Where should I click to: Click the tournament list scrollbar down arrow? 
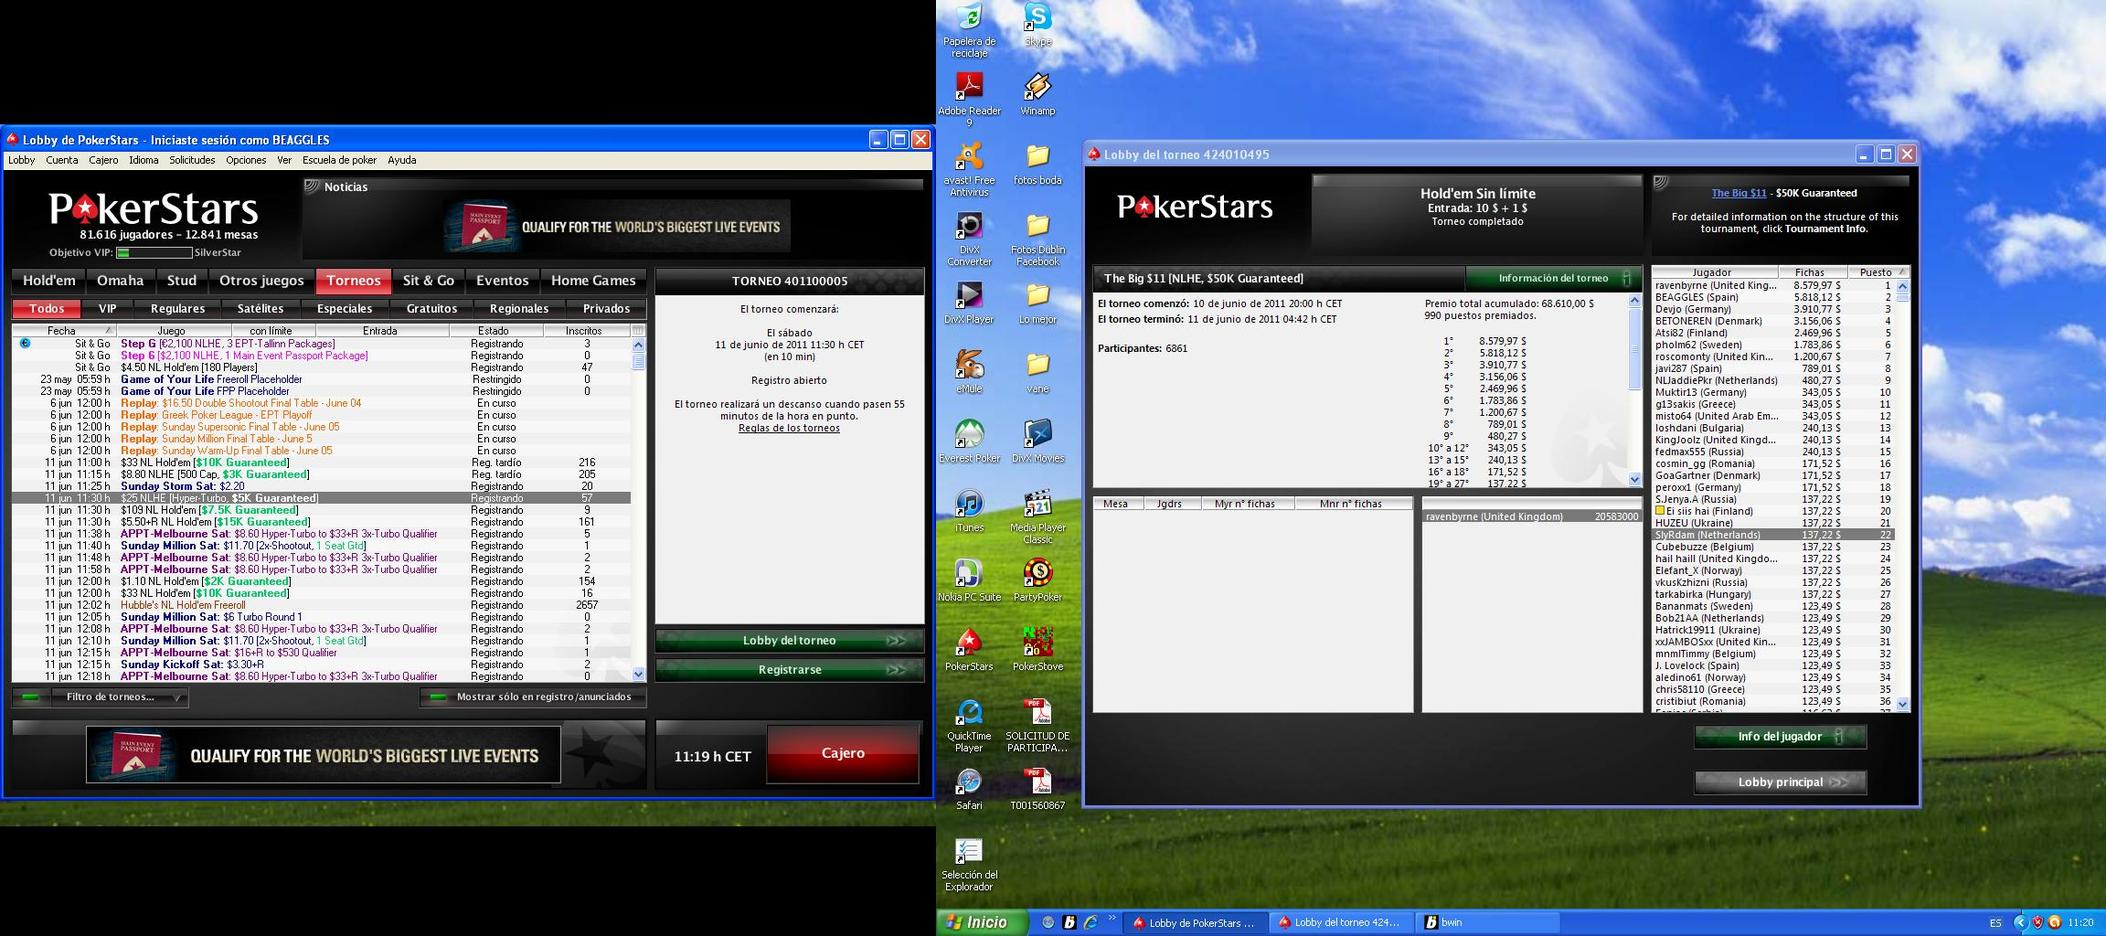click(x=638, y=675)
